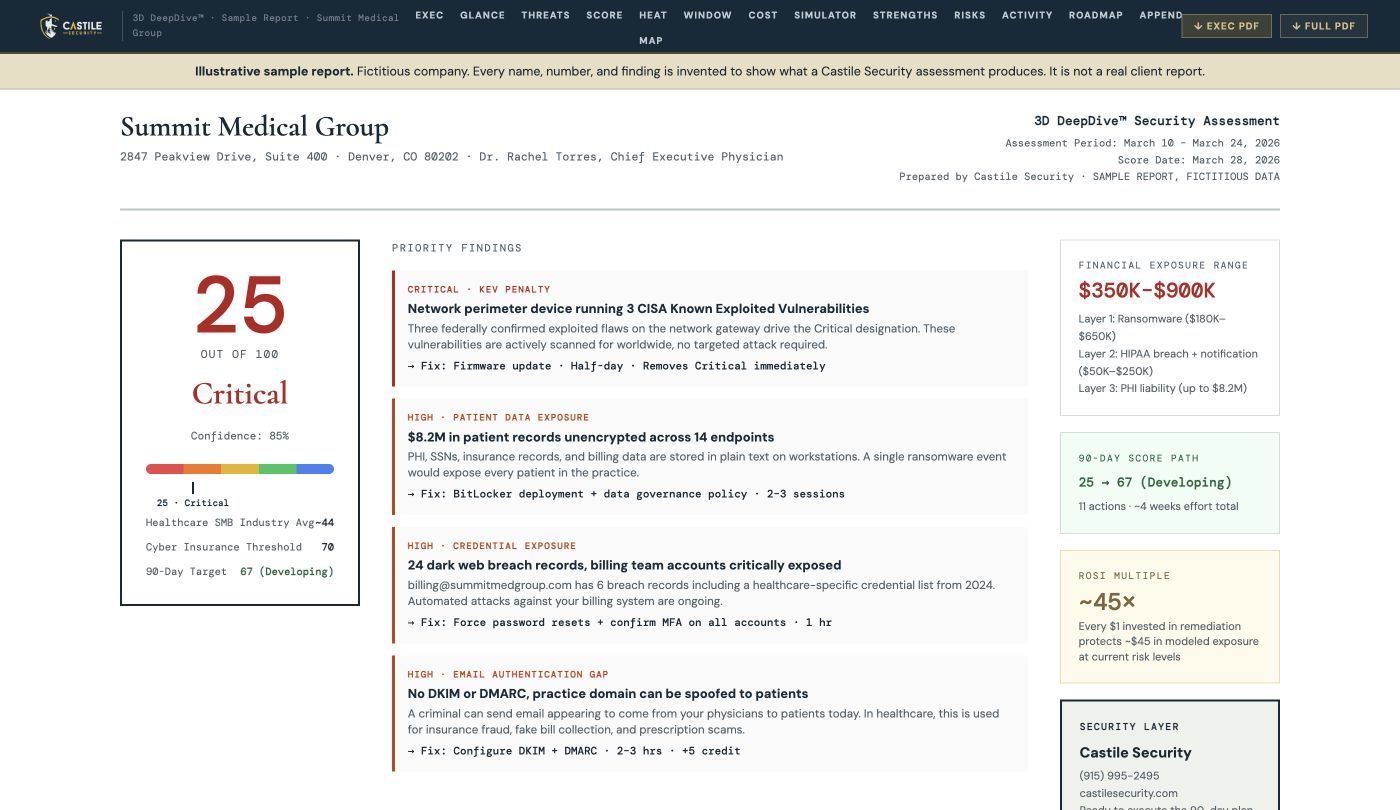Open the WINDOW section link

coord(708,15)
